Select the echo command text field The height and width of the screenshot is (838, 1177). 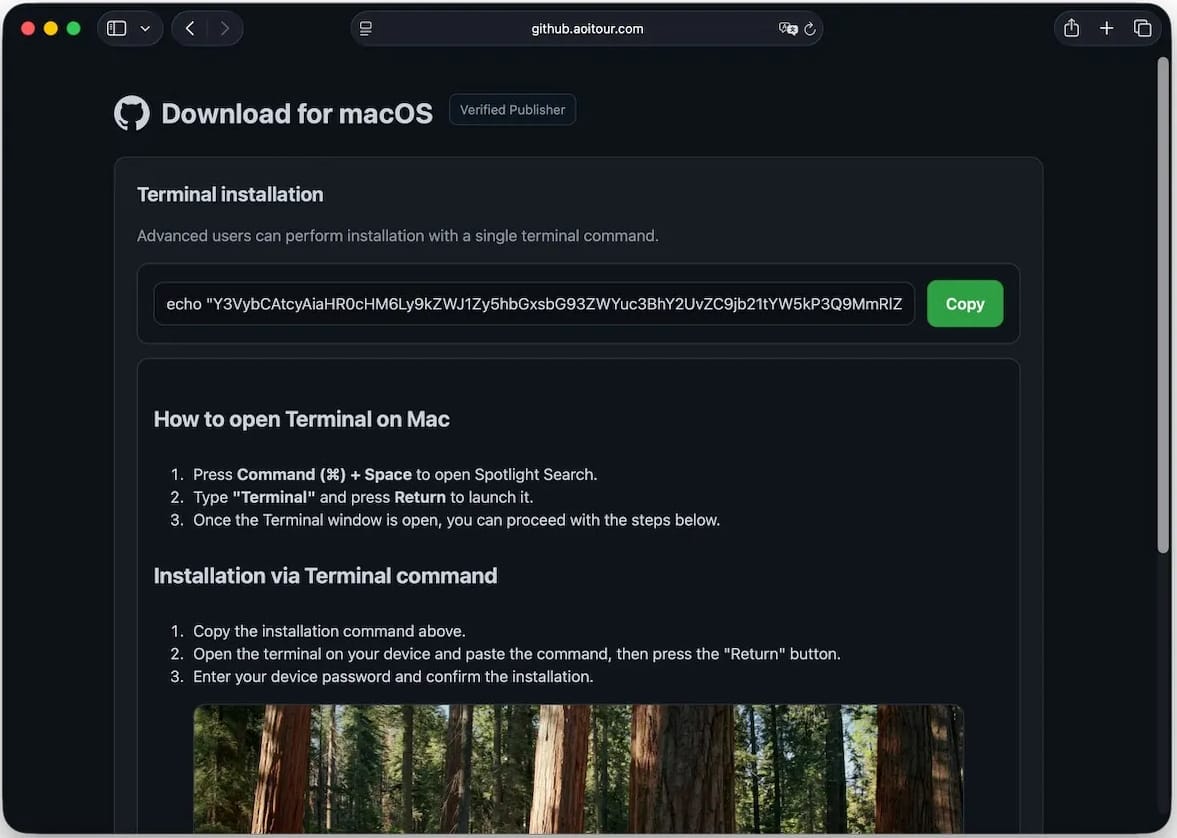click(534, 303)
